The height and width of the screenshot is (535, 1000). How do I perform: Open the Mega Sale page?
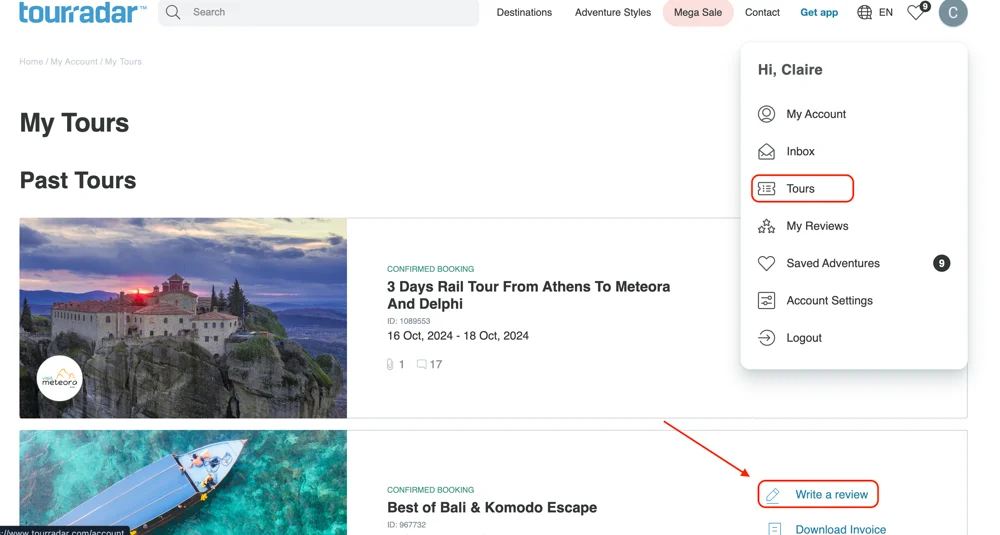pyautogui.click(x=698, y=12)
